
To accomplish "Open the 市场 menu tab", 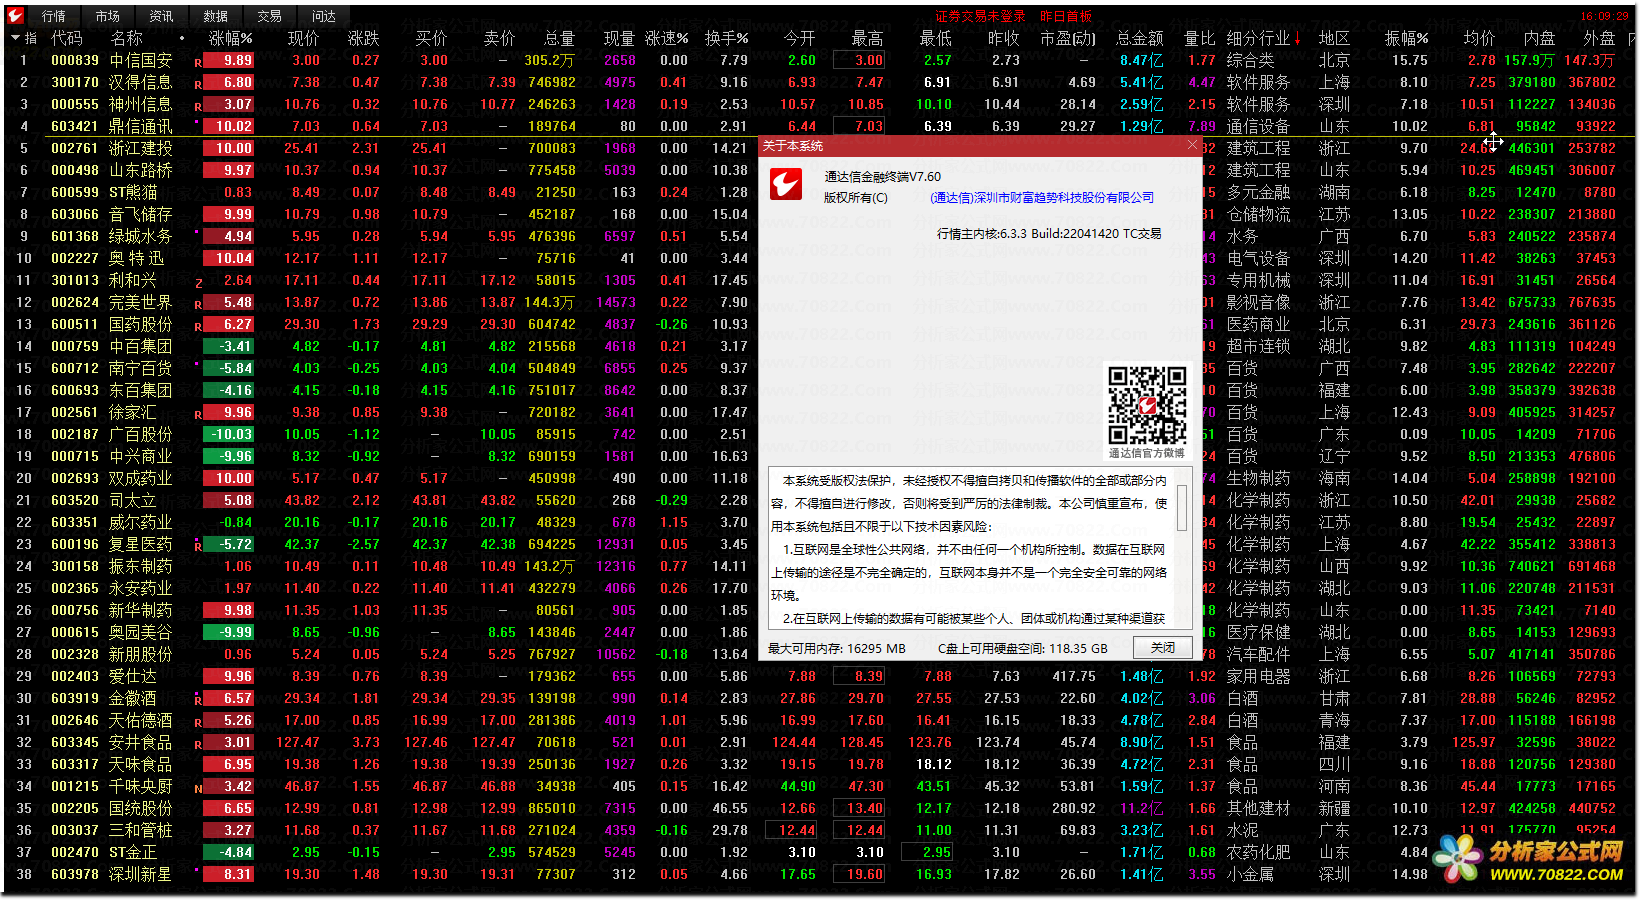I will point(107,16).
